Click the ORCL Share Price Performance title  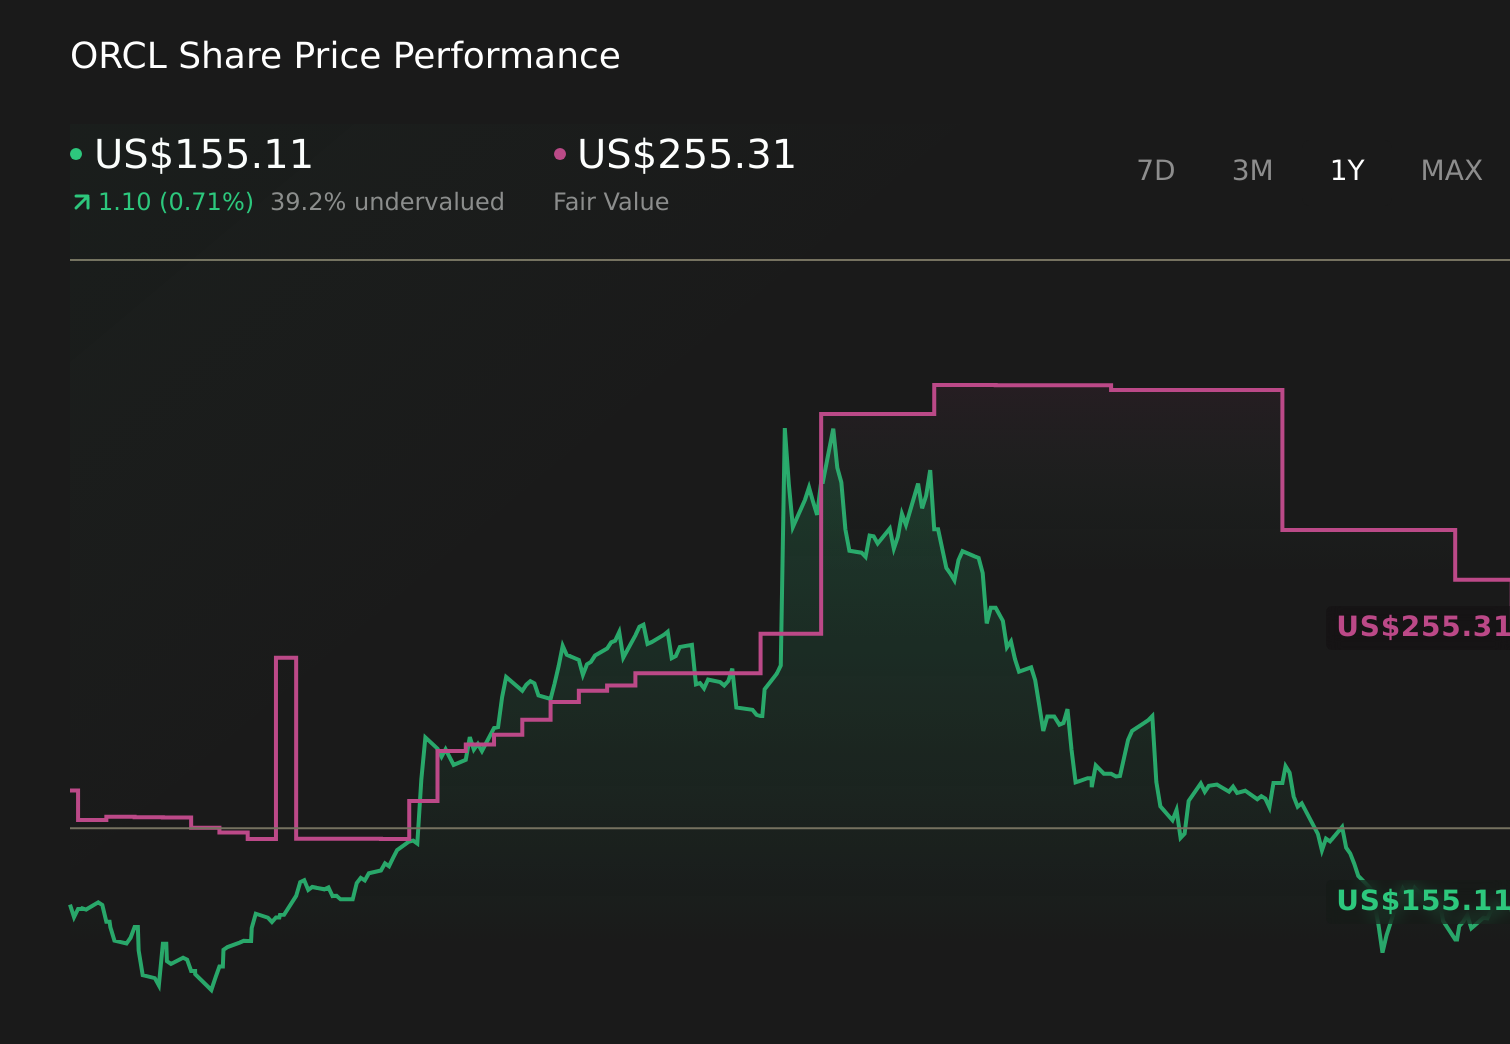pos(345,56)
